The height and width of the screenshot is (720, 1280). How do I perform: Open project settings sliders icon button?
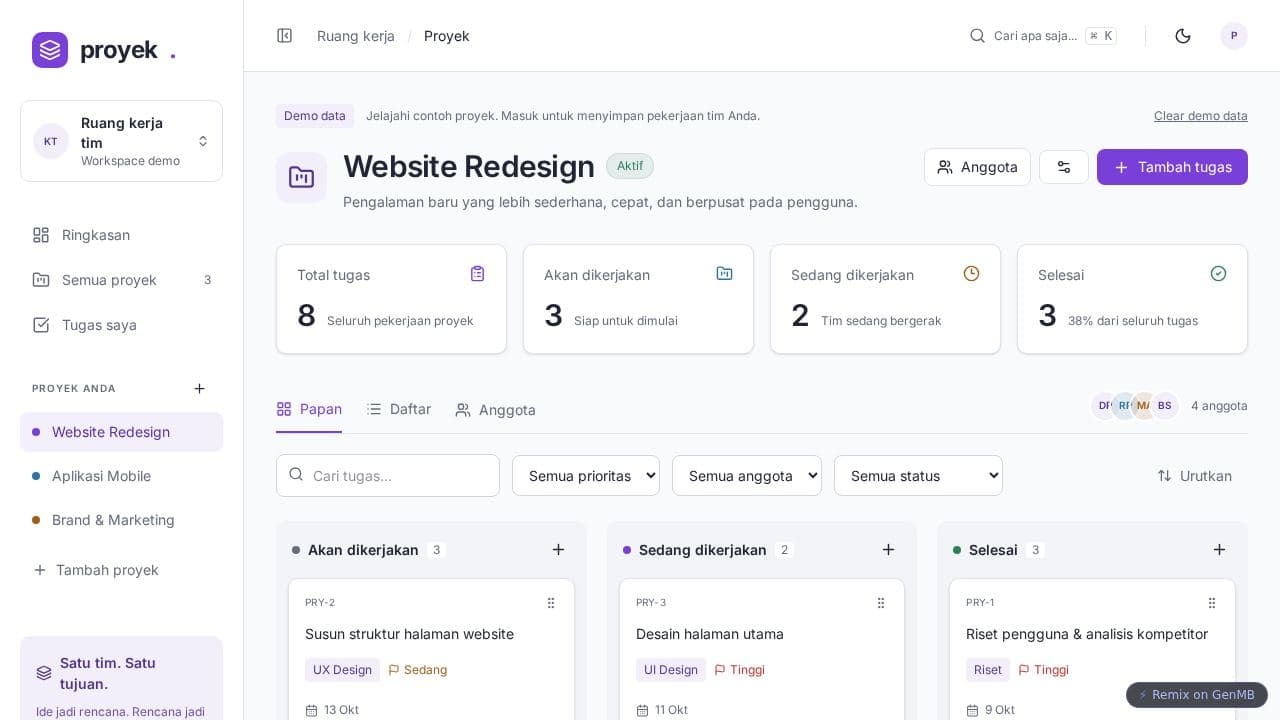[x=1064, y=167]
